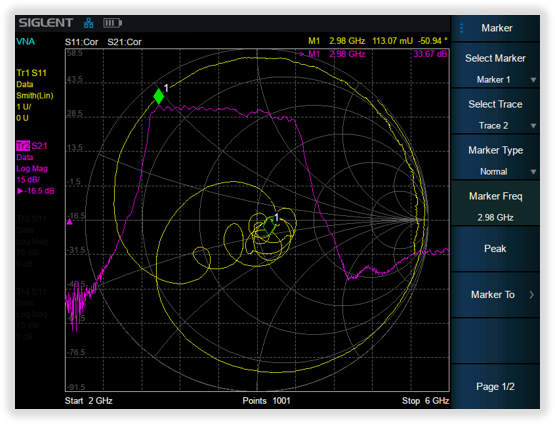
Task: Click the VNA mode label
Action: click(x=25, y=41)
